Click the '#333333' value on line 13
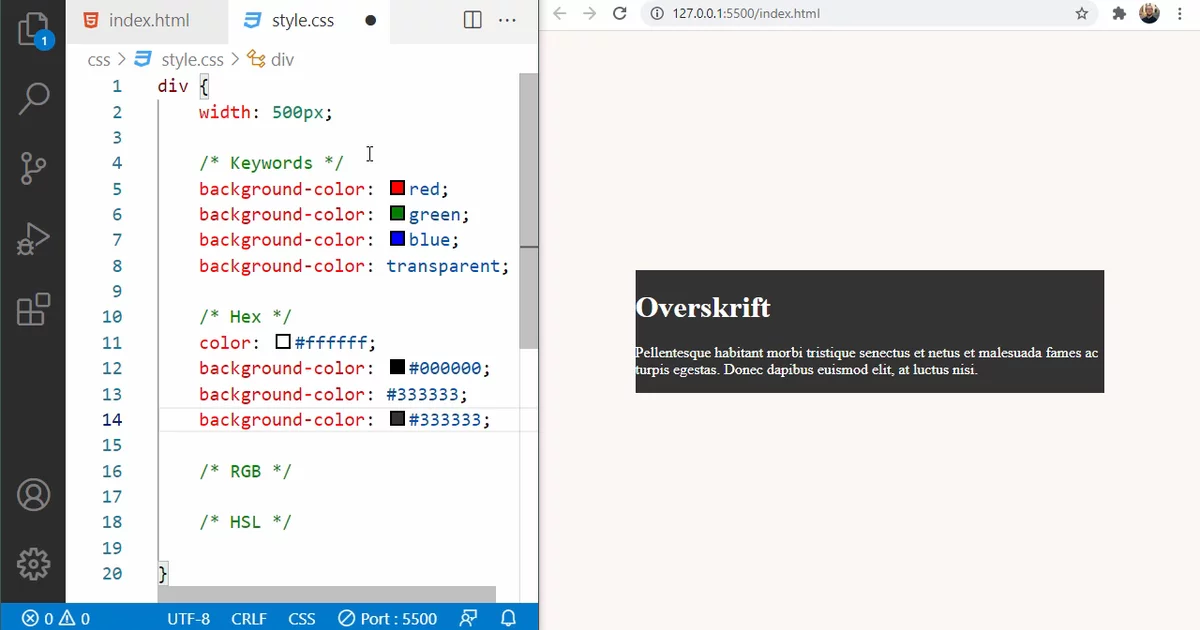Image resolution: width=1200 pixels, height=630 pixels. coord(422,394)
